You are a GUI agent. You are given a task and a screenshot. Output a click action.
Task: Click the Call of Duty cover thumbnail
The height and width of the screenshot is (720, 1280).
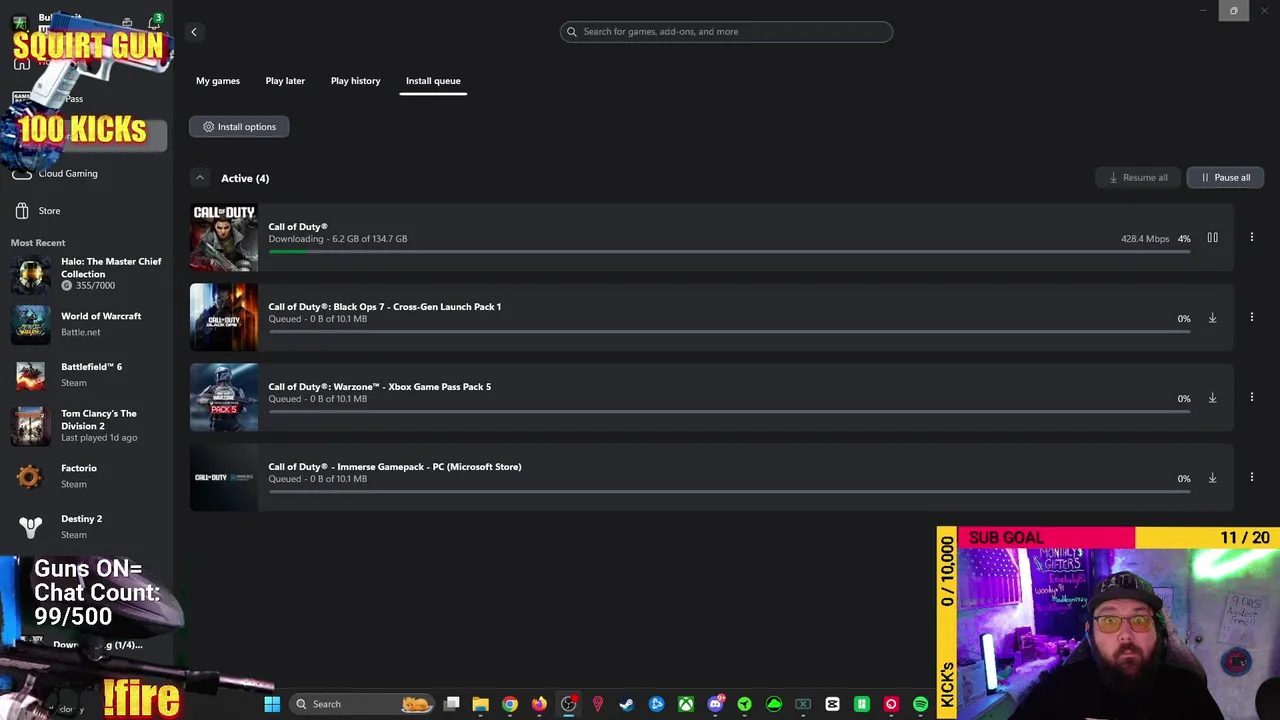click(x=224, y=237)
